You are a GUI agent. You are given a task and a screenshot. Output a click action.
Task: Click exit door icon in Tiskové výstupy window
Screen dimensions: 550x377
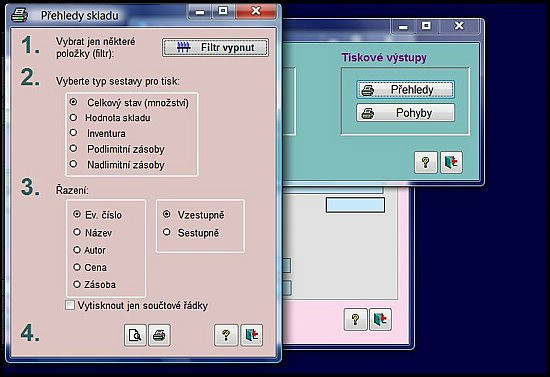[451, 162]
